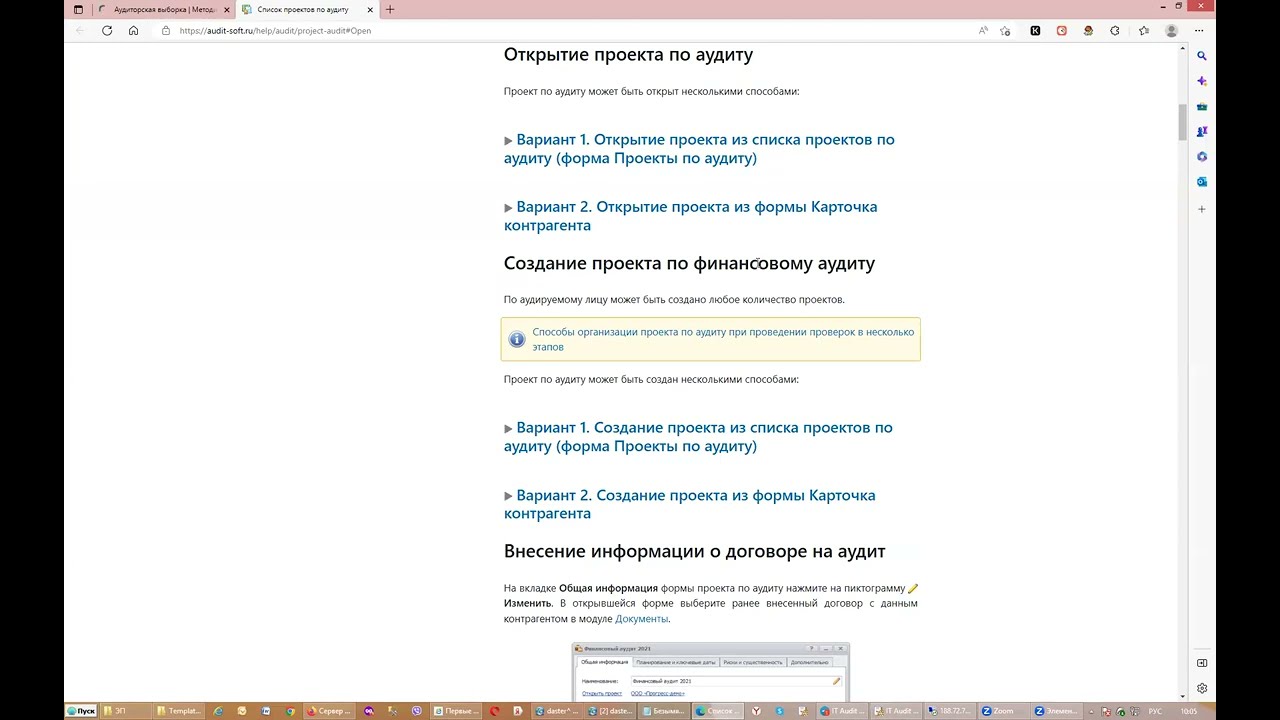This screenshot has height=720, width=1280.
Task: Open the Zoom taskbar item
Action: (x=1002, y=711)
